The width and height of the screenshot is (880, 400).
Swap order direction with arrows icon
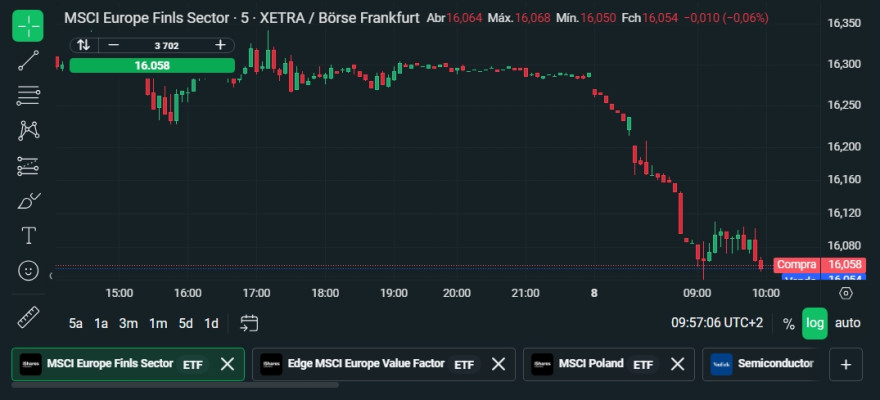[x=84, y=45]
